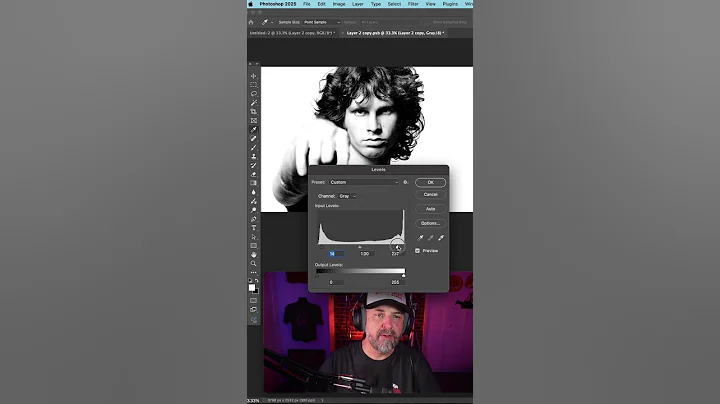The height and width of the screenshot is (404, 720).
Task: Open the Select menu
Action: pos(394,4)
